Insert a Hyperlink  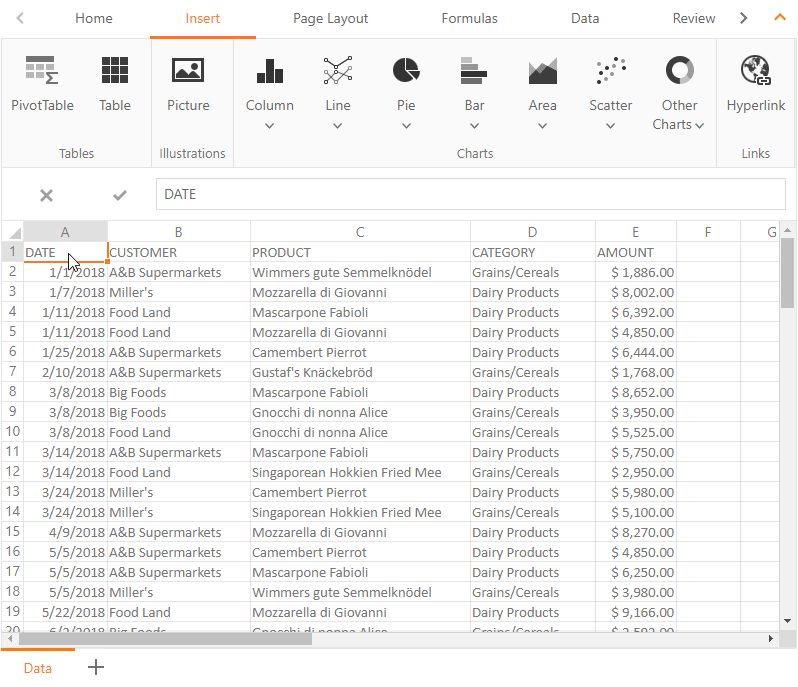[x=756, y=84]
